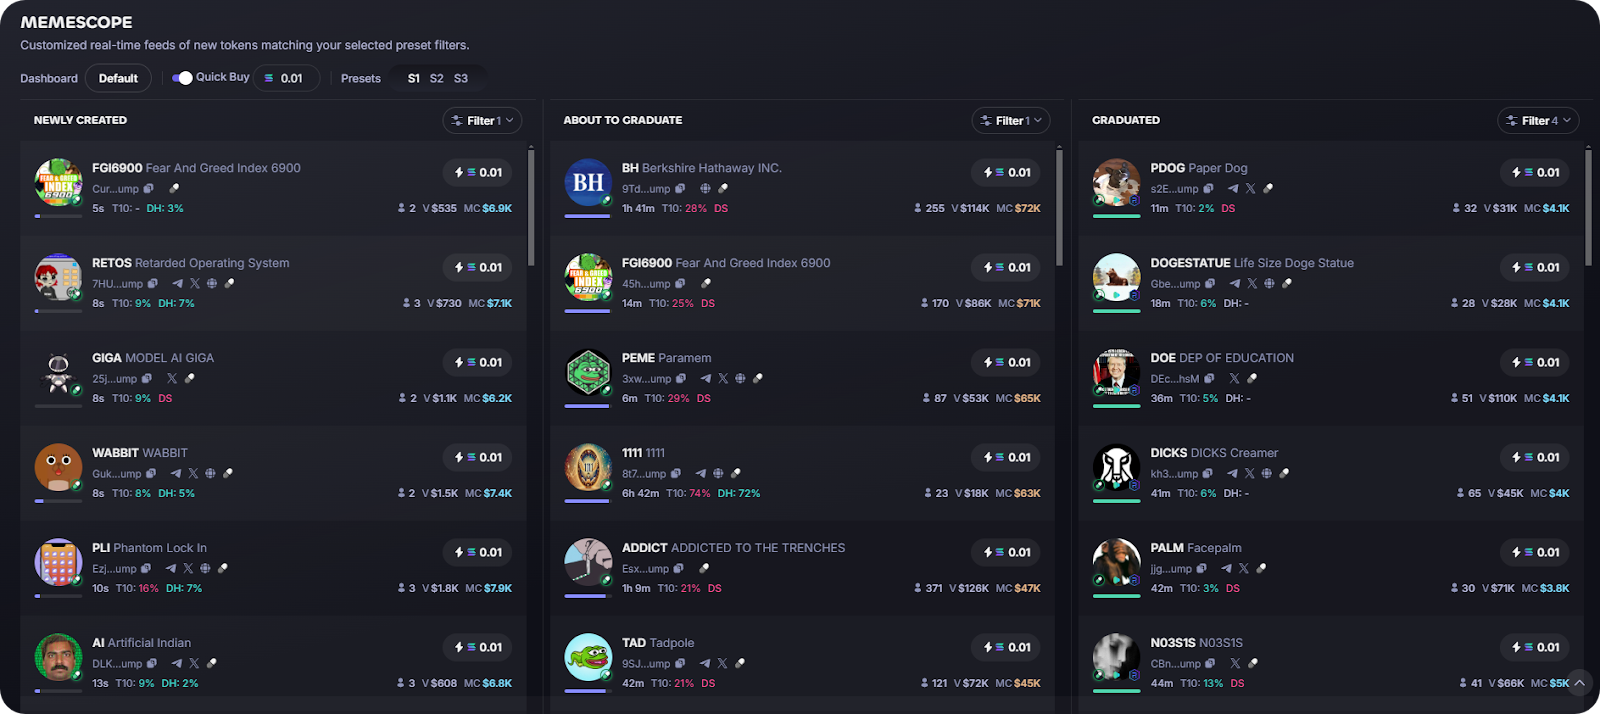Click the Quick Buy amount field
Viewport: 1600px width, 714px height.
pyautogui.click(x=286, y=78)
